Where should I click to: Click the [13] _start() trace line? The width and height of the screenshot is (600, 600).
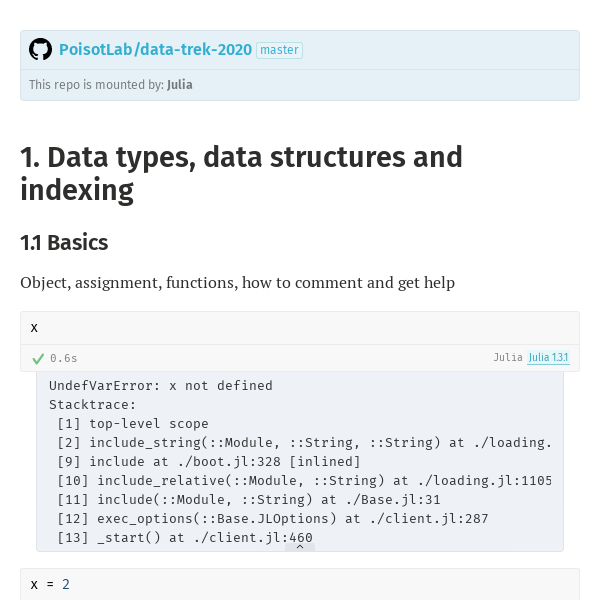[x=185, y=538]
